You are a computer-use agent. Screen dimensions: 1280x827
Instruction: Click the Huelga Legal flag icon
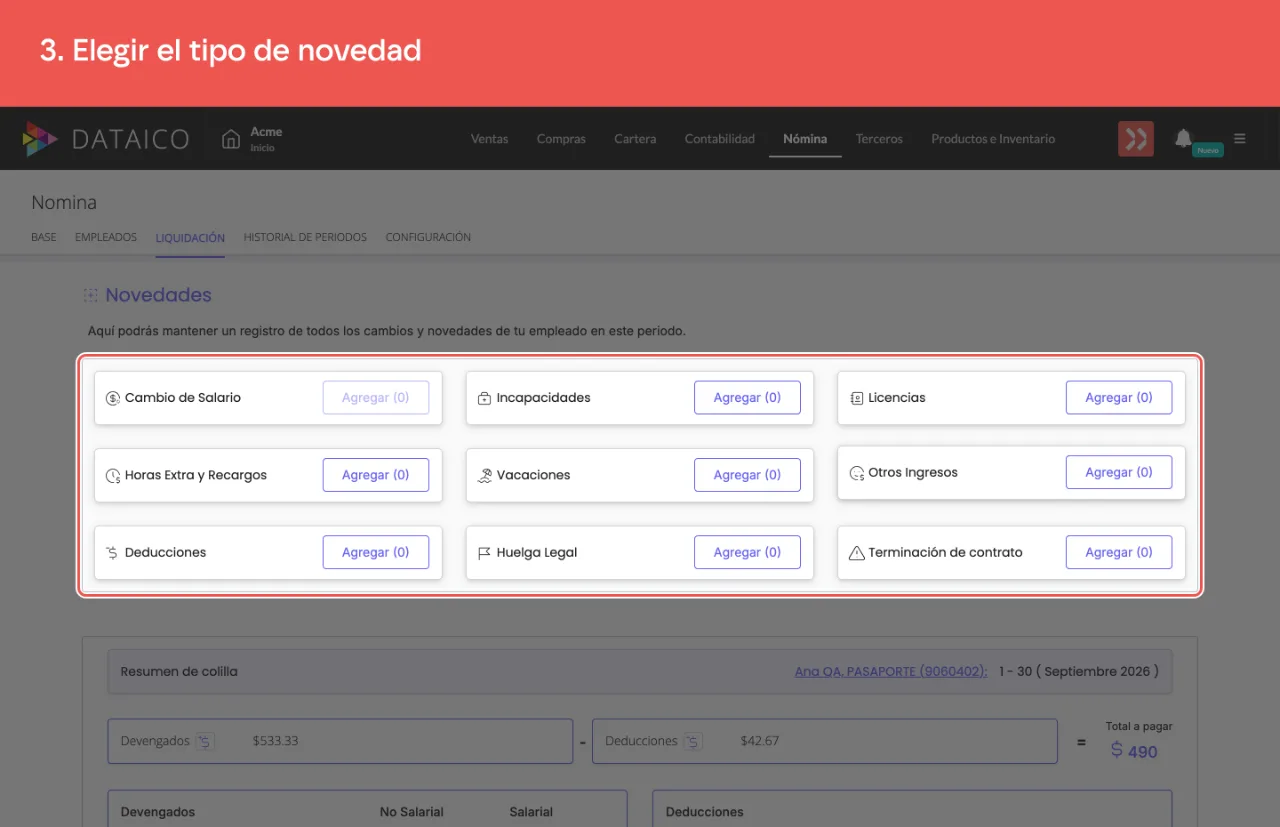485,553
